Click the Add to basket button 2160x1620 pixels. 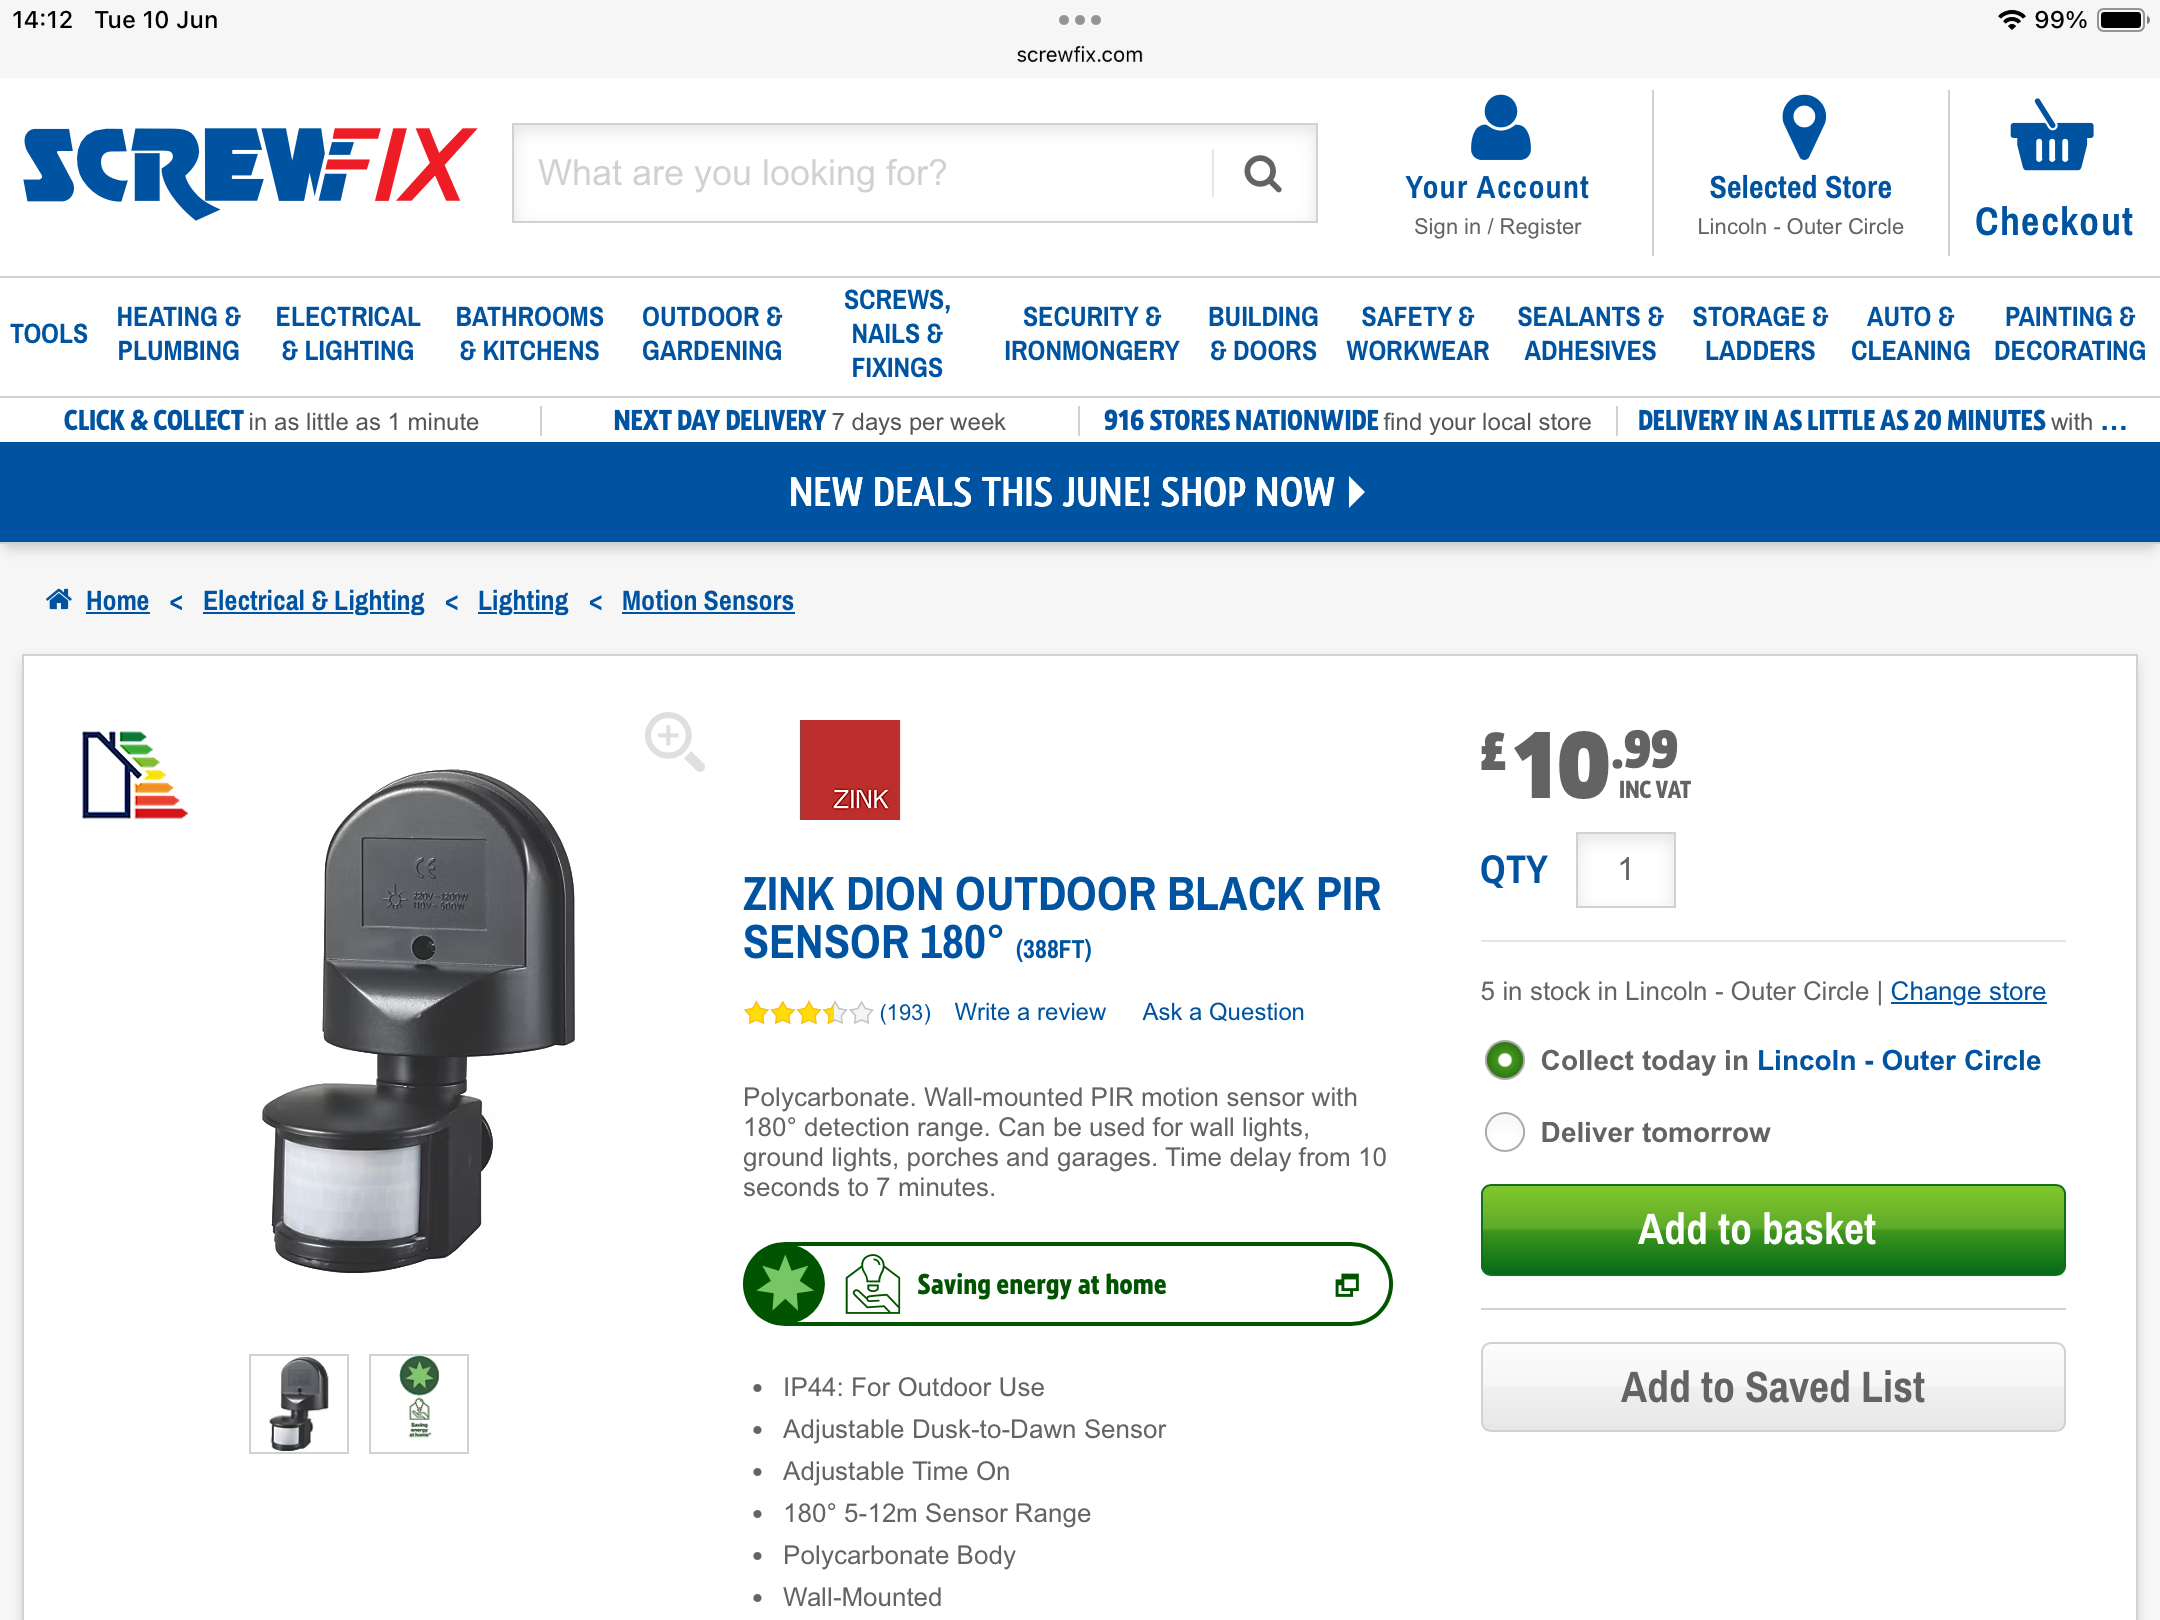[1772, 1230]
